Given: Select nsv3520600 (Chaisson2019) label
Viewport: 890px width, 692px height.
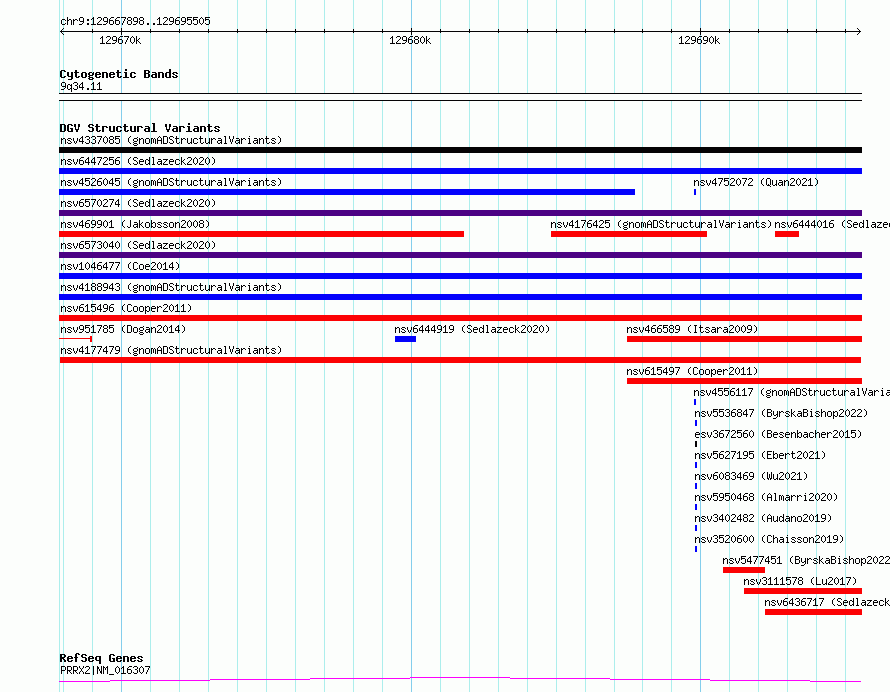Looking at the screenshot, I should coord(769,539).
